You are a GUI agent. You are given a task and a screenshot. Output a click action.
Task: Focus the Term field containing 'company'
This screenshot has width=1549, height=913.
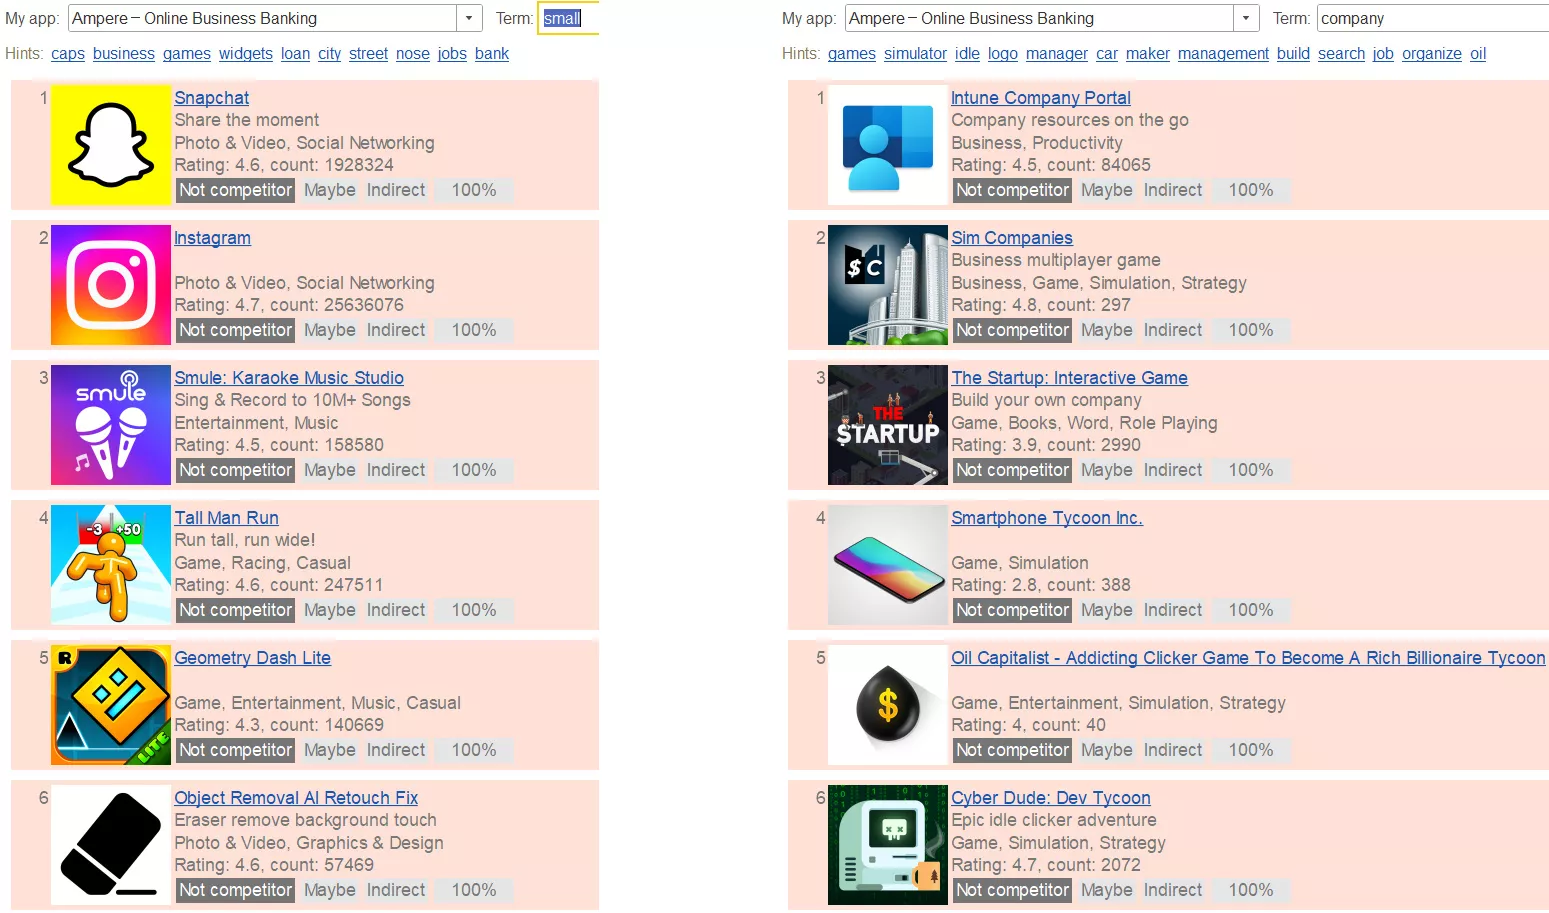[x=1432, y=18]
